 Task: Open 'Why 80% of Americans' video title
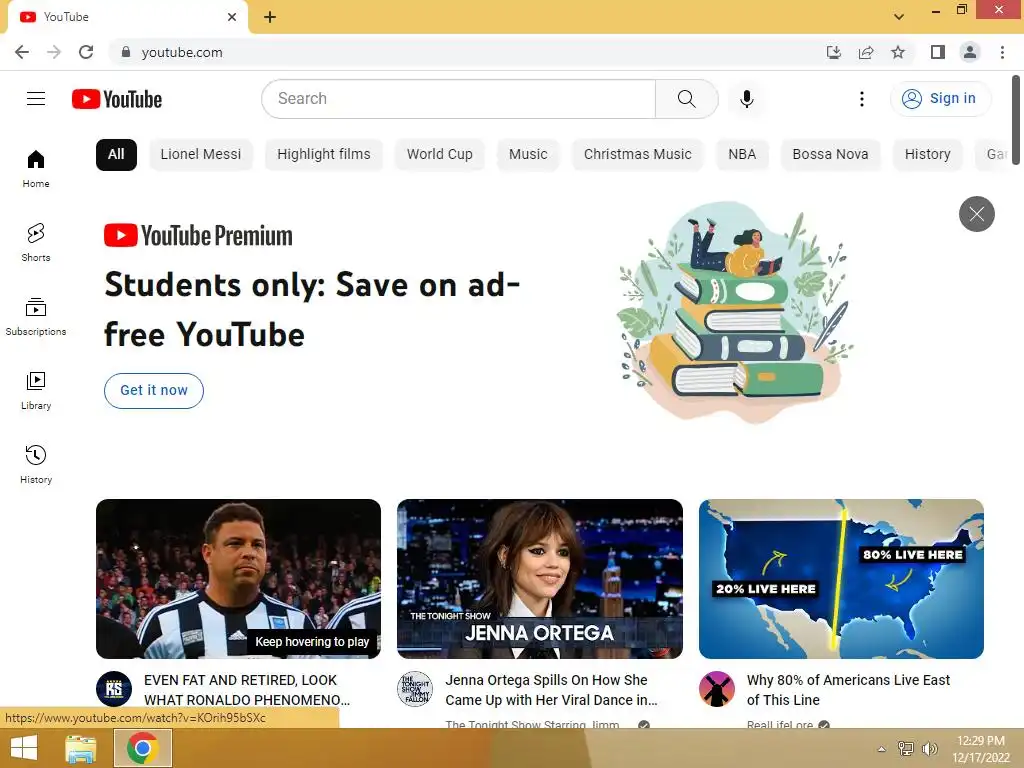pos(848,690)
